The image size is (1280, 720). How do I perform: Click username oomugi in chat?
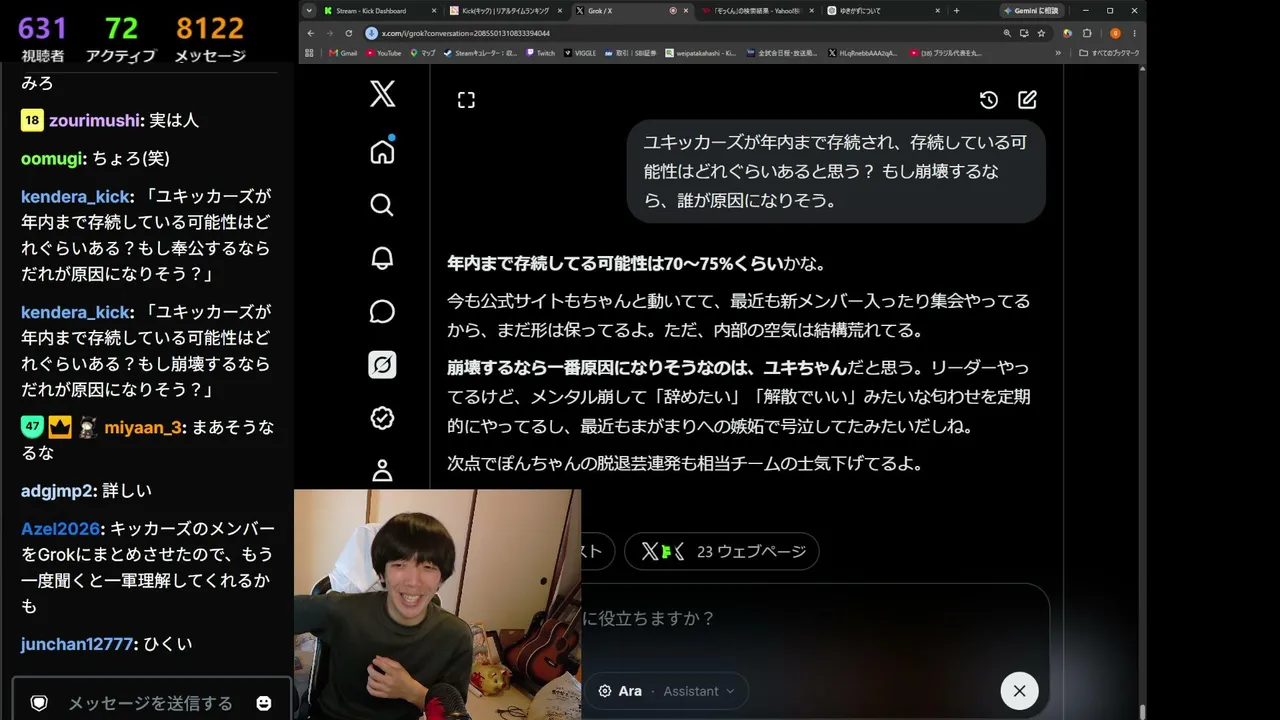[52, 158]
